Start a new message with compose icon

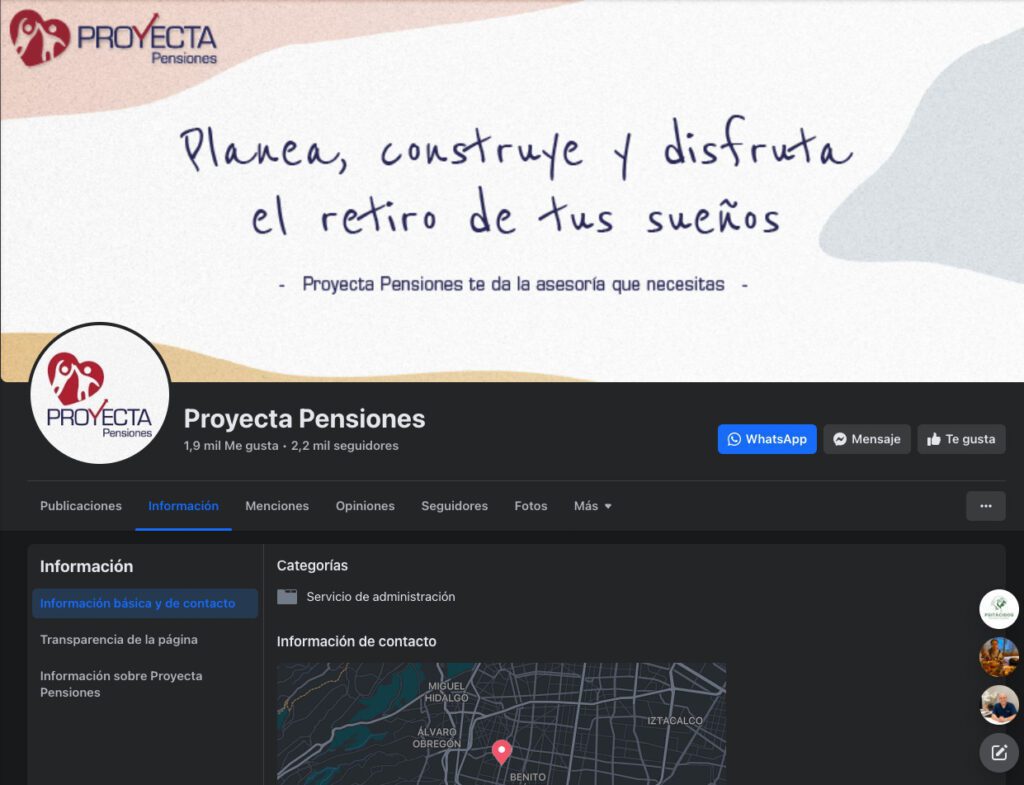click(x=999, y=753)
